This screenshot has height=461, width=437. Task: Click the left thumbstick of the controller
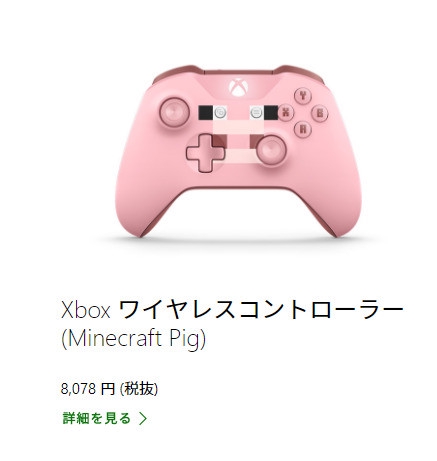pyautogui.click(x=174, y=112)
